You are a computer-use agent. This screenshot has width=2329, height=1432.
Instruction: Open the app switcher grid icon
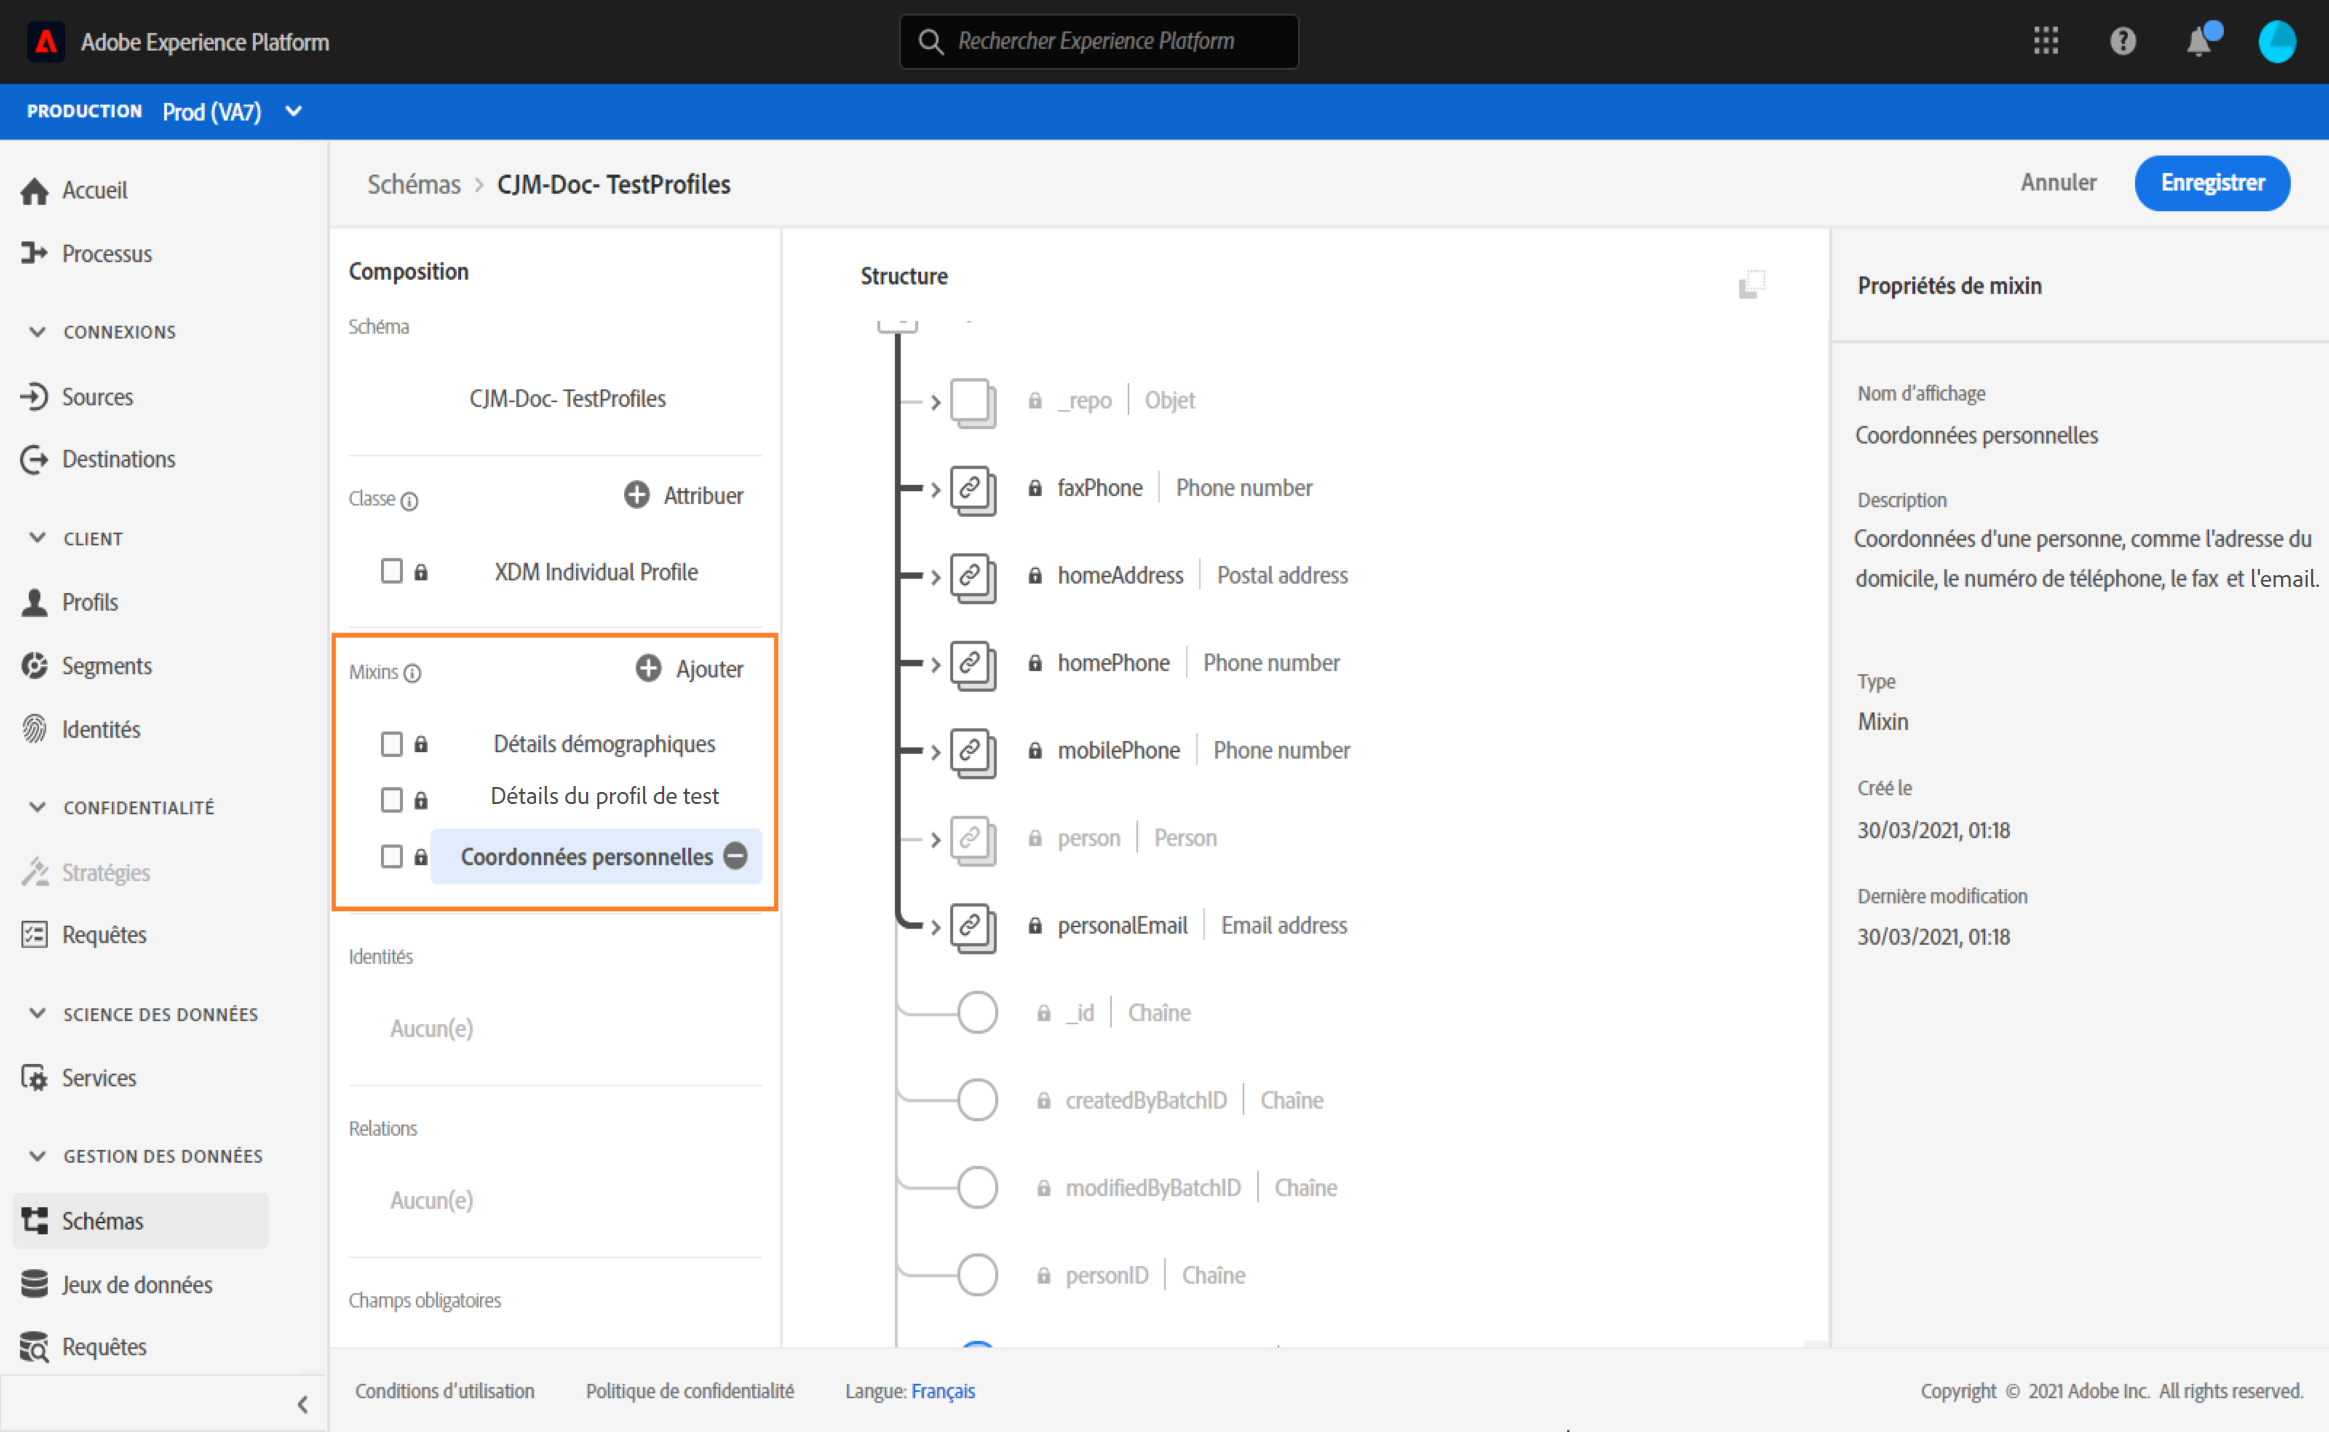(2045, 41)
